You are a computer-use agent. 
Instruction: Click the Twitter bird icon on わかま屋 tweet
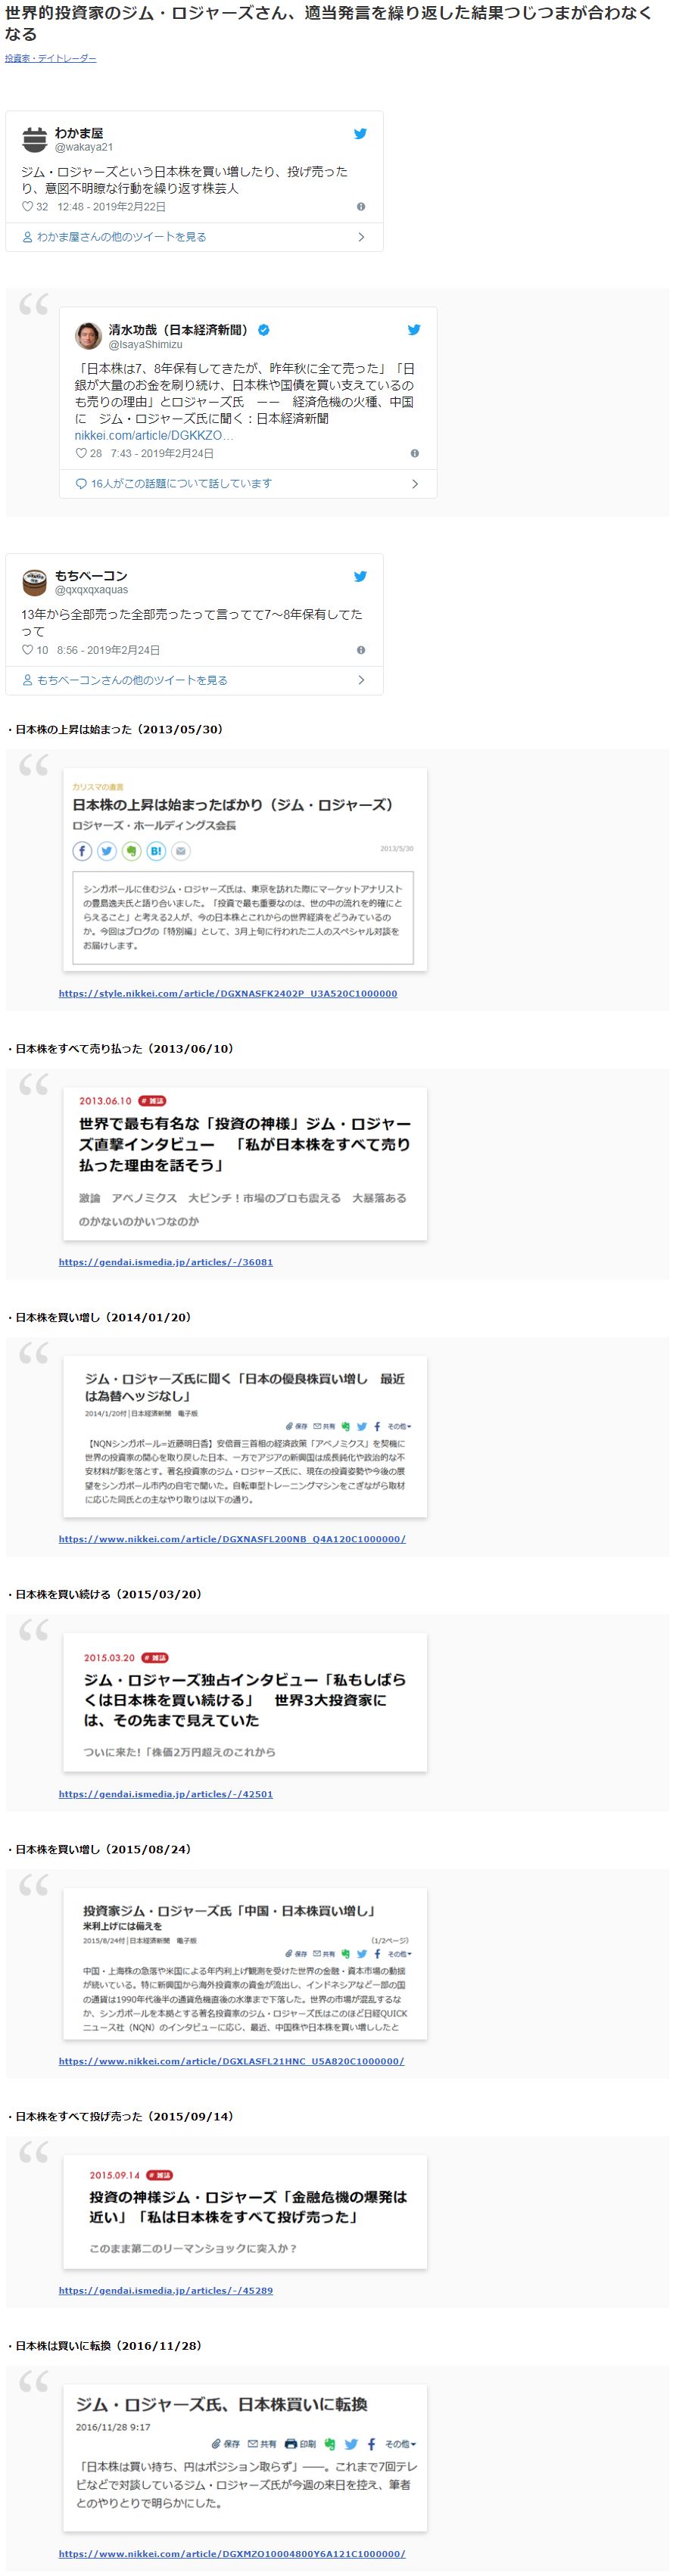[x=360, y=134]
